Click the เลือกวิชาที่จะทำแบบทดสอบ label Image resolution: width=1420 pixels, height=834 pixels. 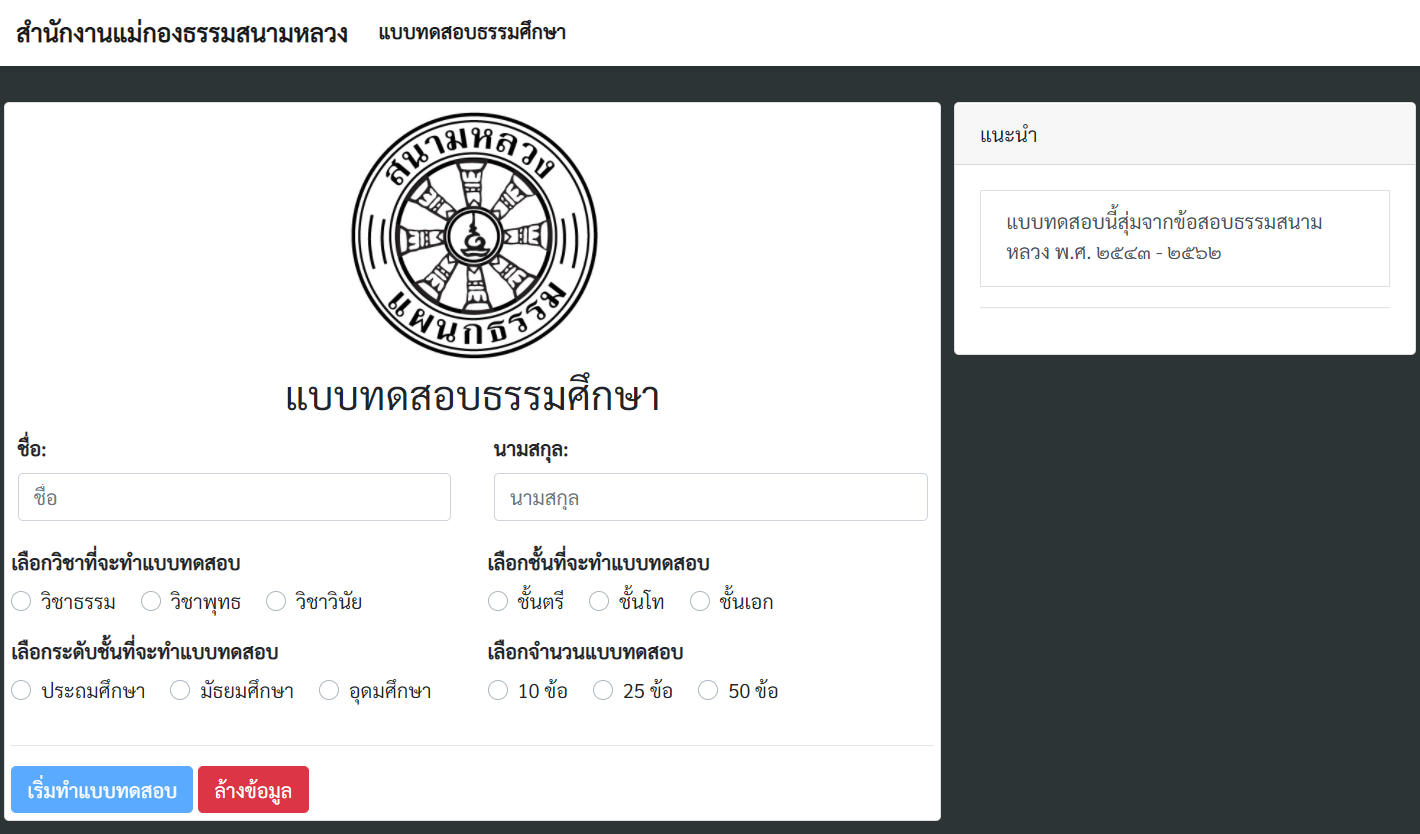[x=126, y=563]
